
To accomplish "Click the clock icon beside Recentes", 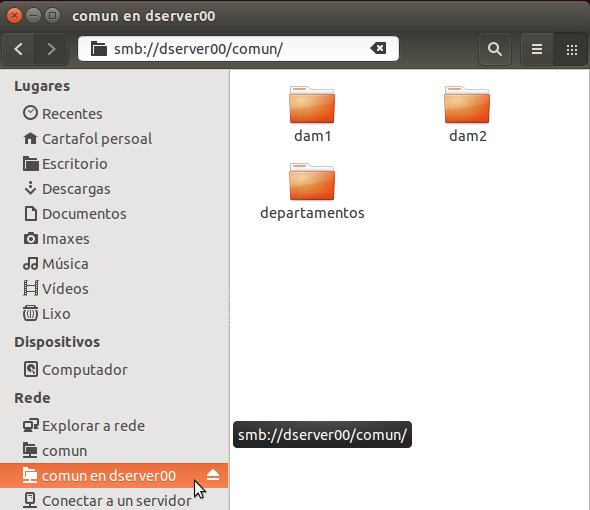I will click(30, 113).
